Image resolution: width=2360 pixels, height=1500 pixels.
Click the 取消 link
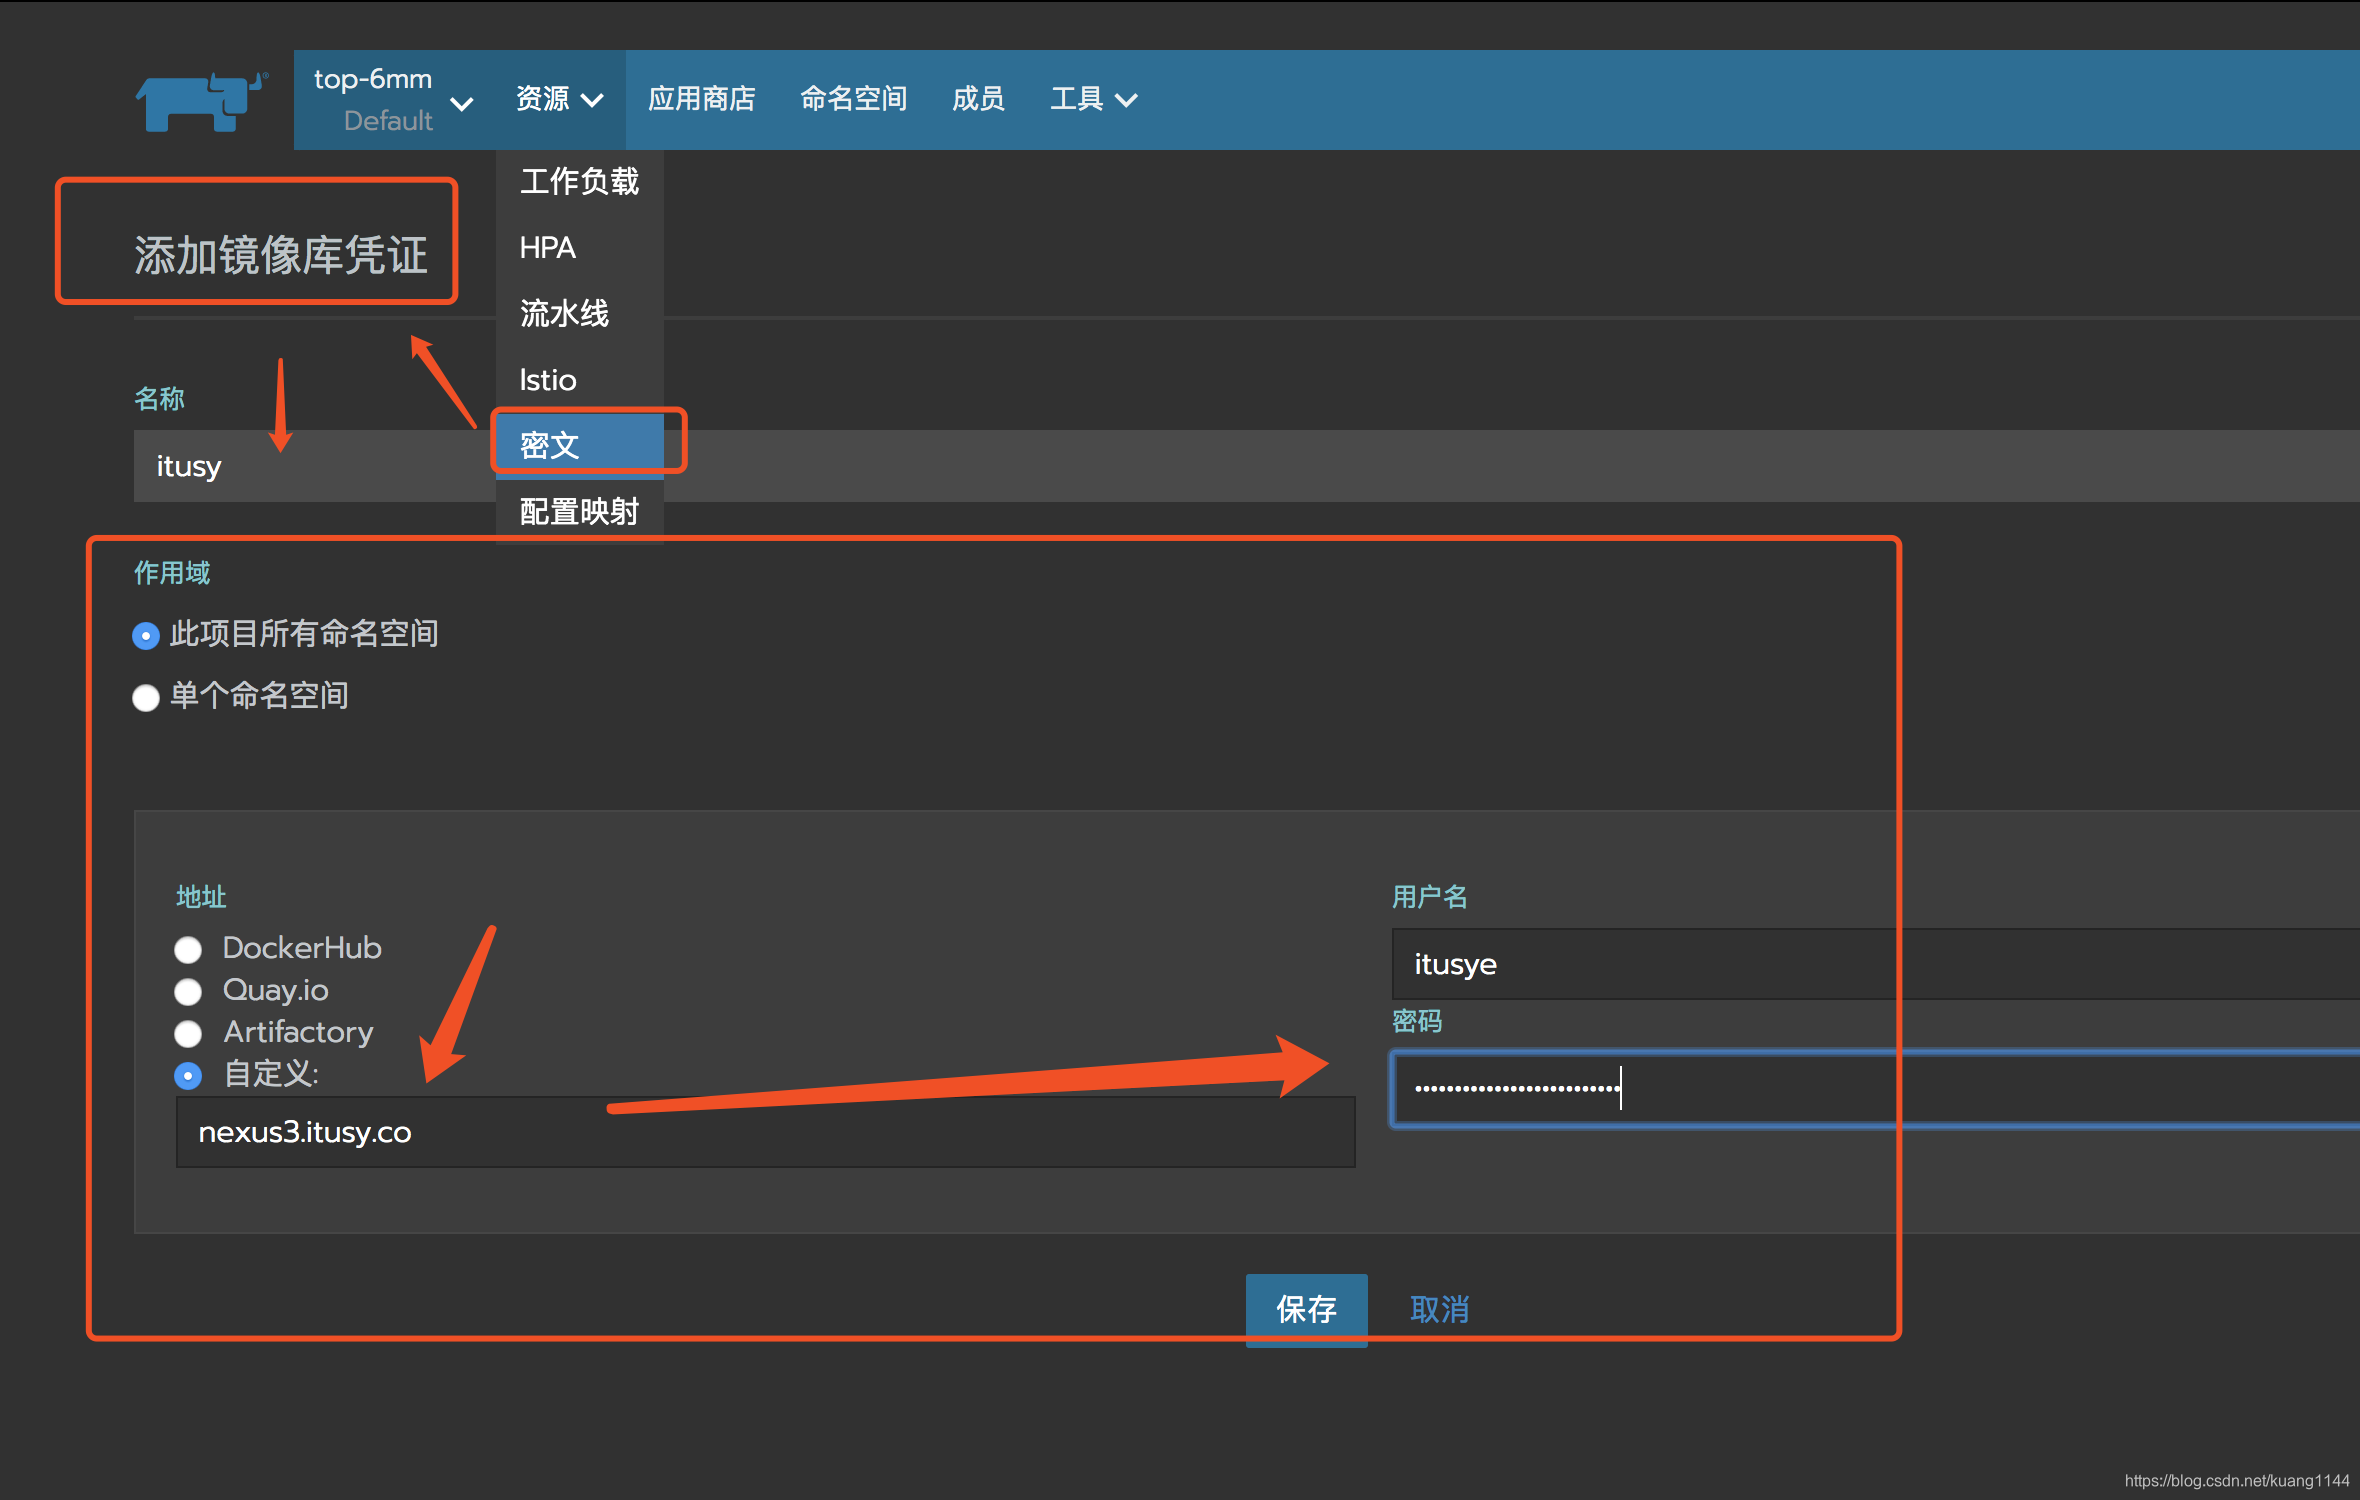pos(1440,1309)
